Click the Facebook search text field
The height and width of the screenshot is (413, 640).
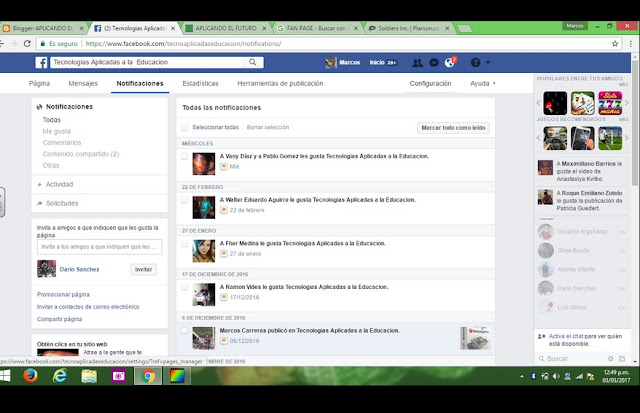click(149, 62)
